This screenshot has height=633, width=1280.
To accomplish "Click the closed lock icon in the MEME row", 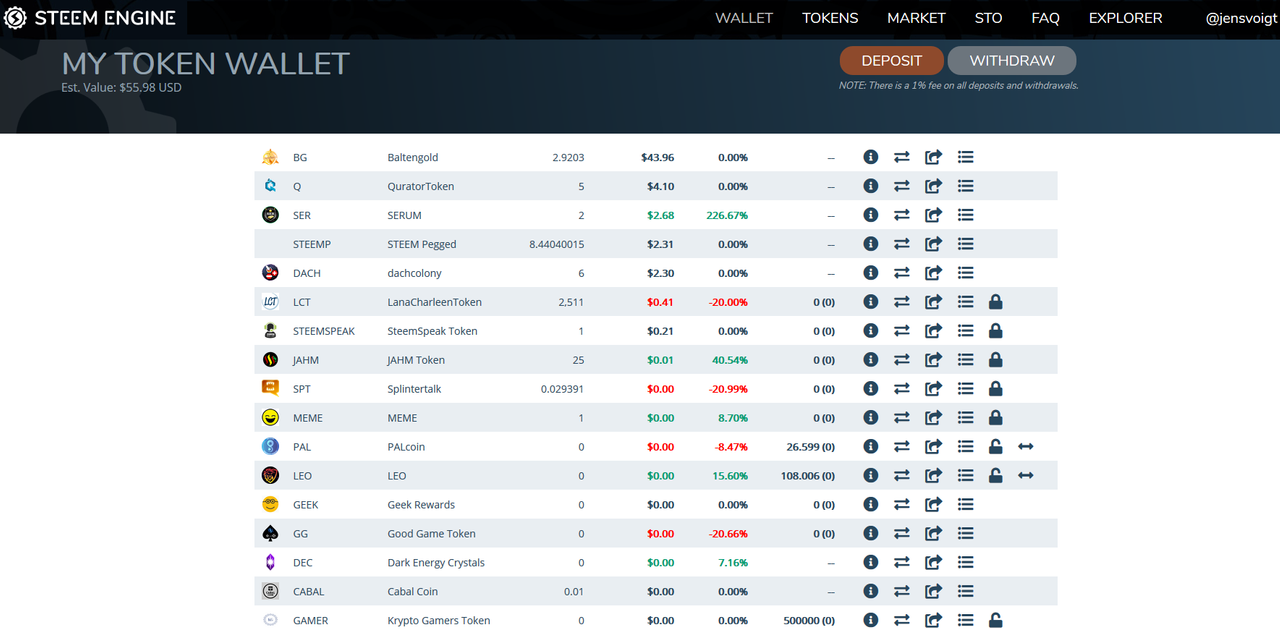I will [x=996, y=418].
